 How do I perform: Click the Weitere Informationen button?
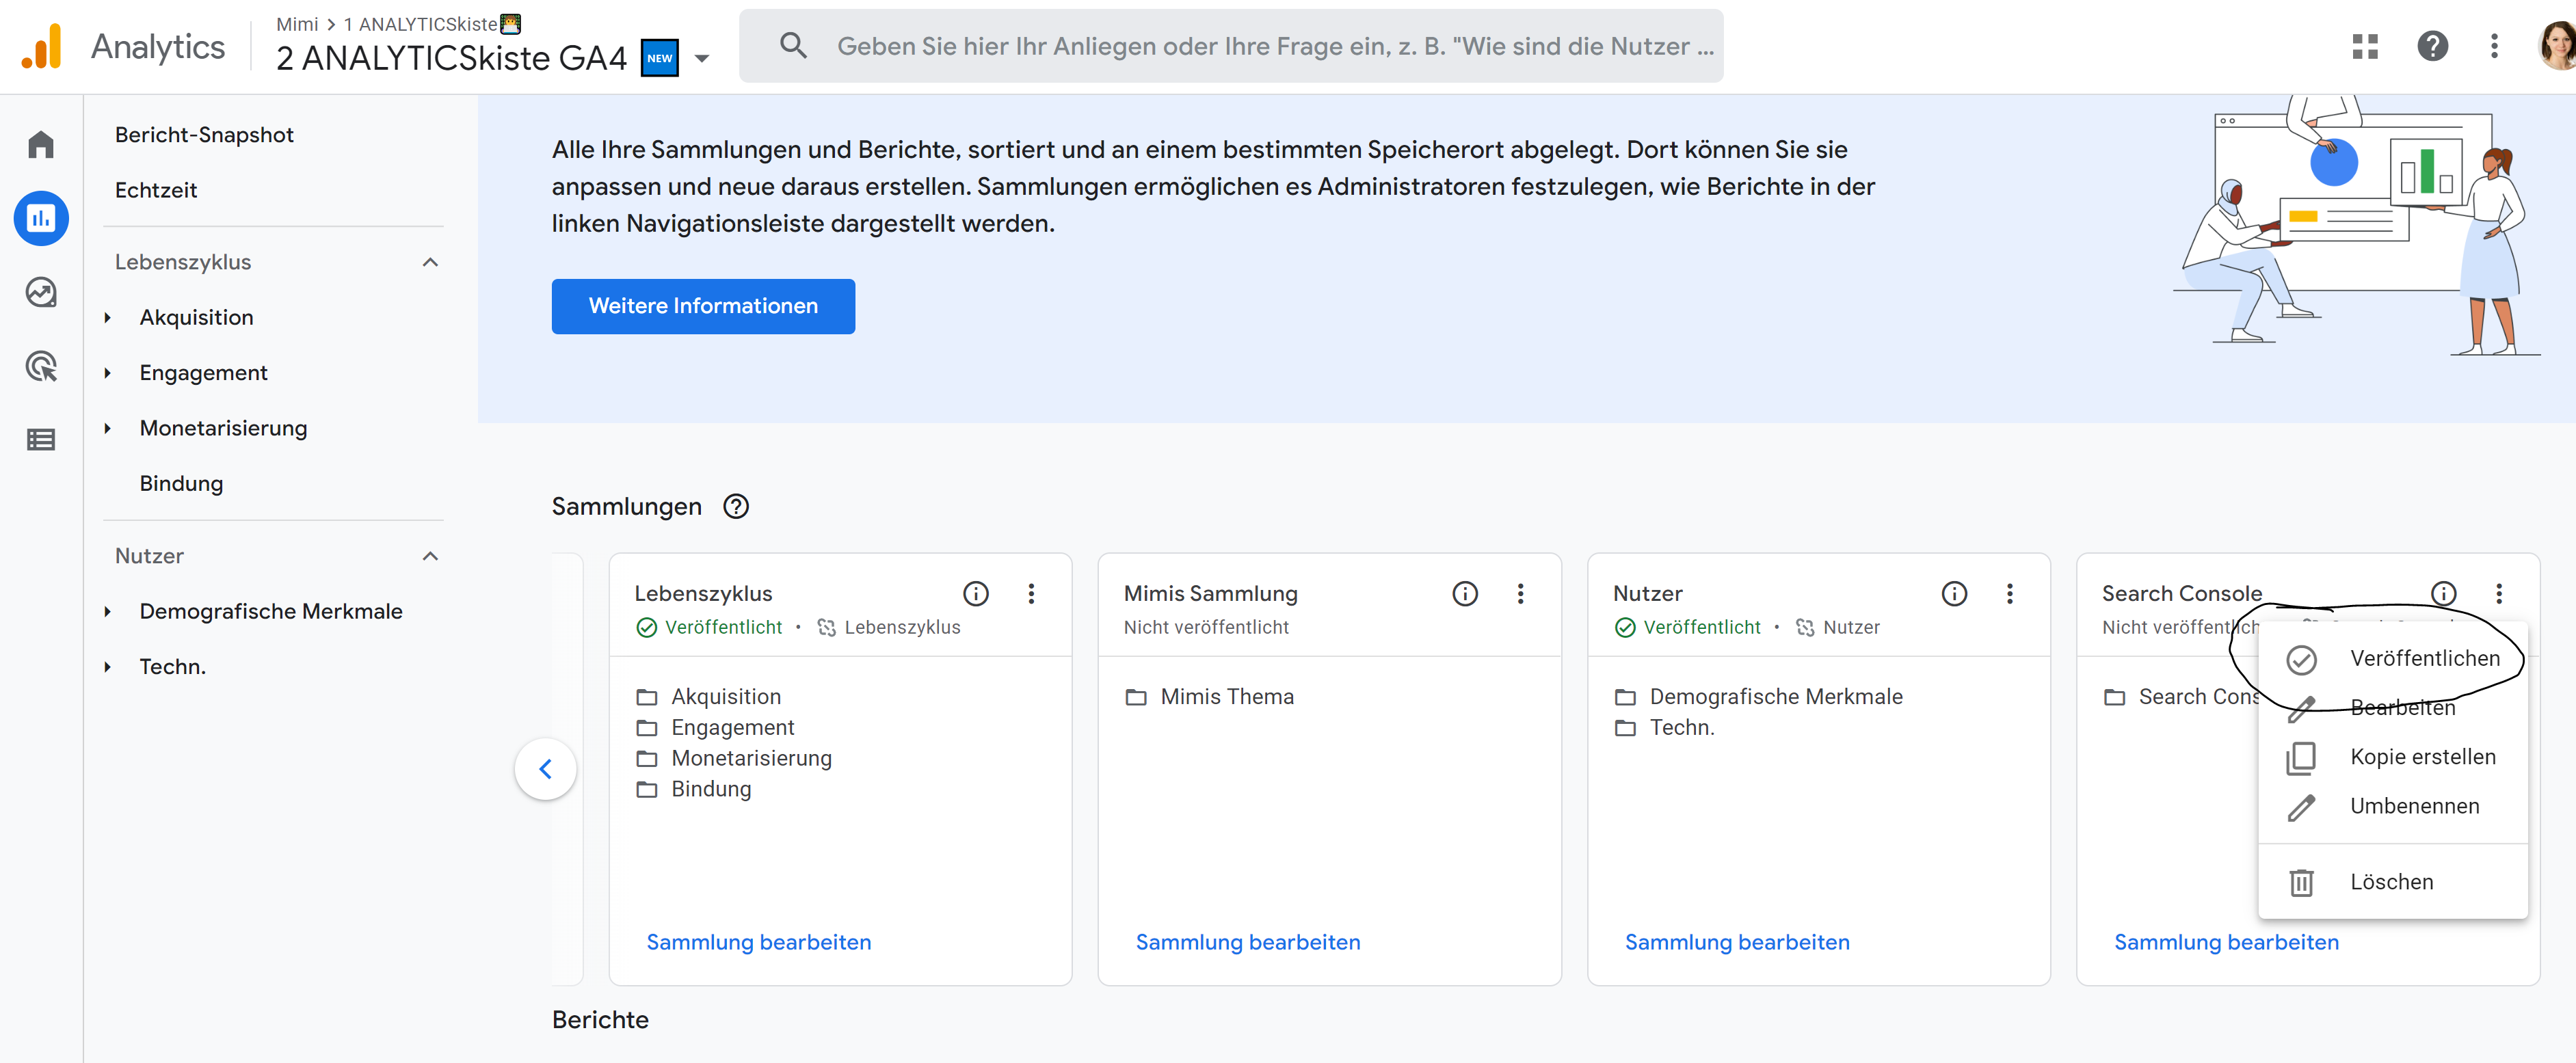tap(703, 306)
